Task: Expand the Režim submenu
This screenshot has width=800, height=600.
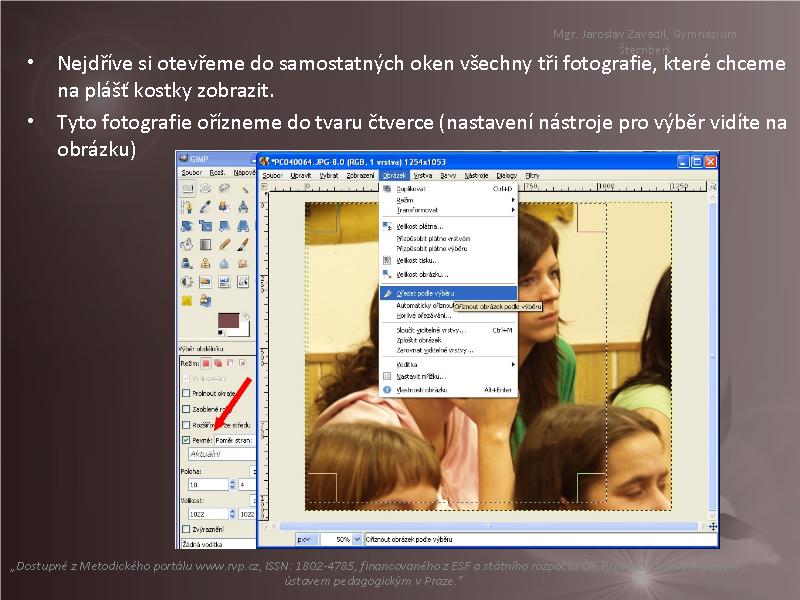Action: click(449, 200)
